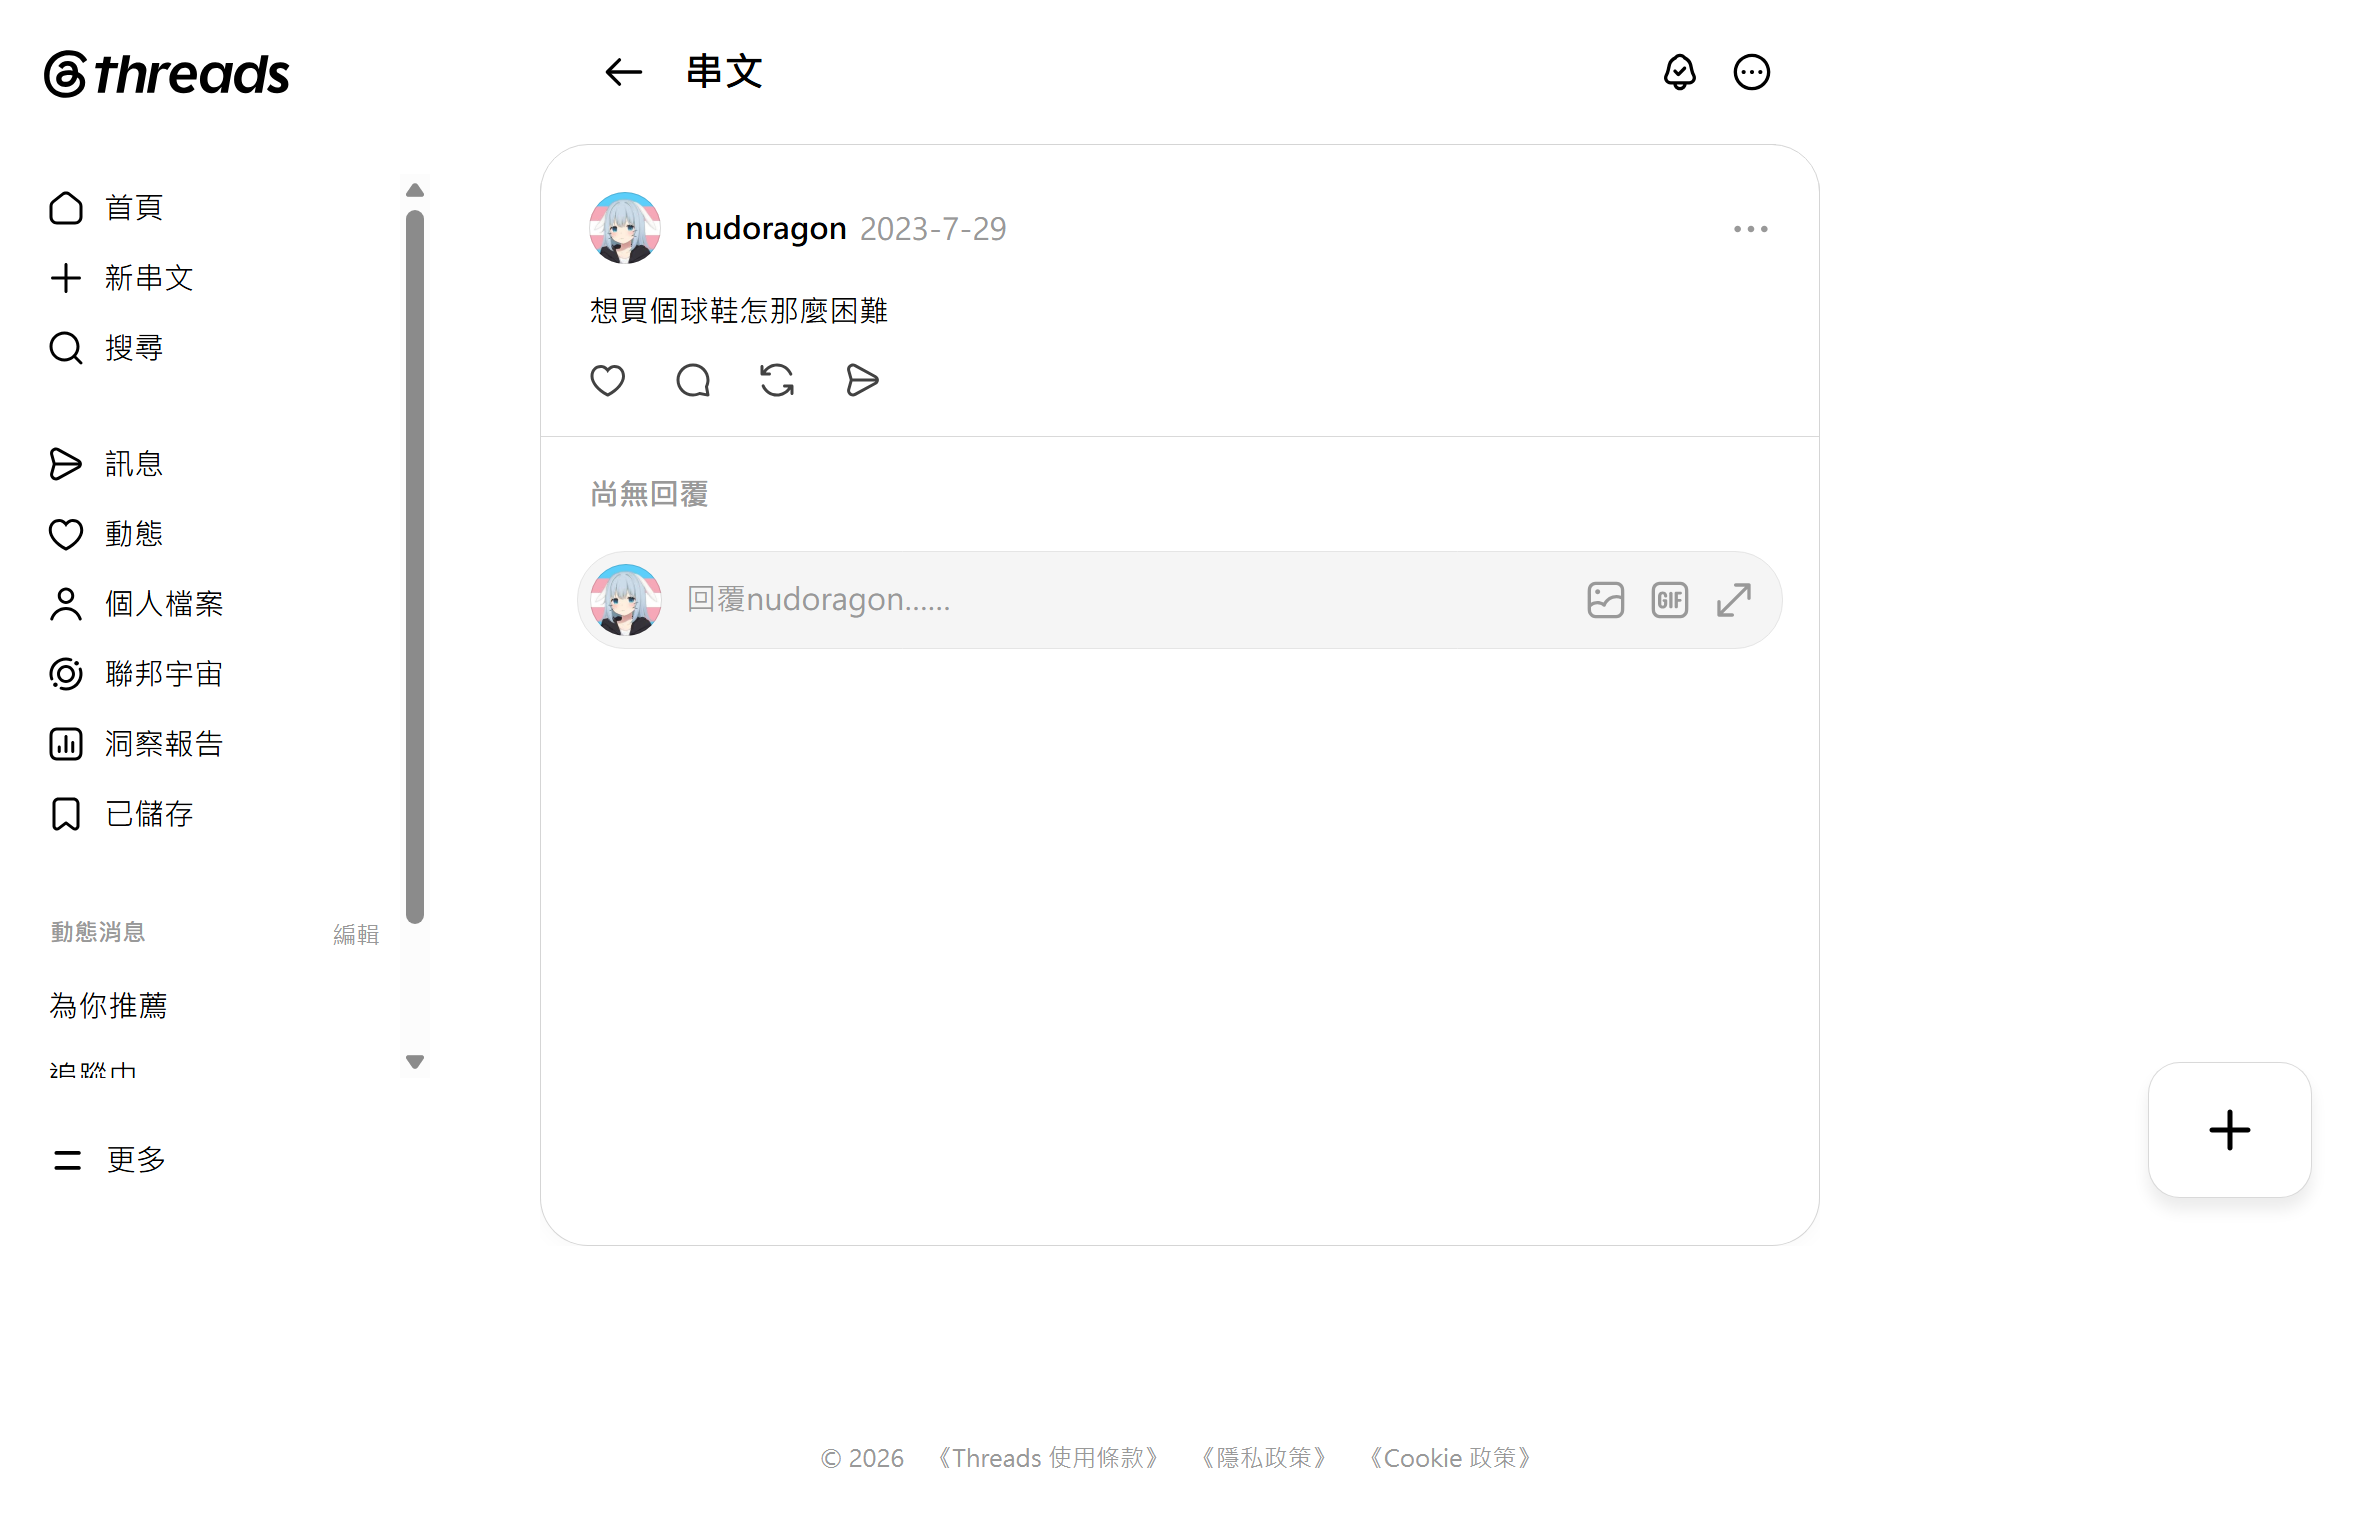Like the nudoragon post with heart
2360x1526 pixels.
[x=607, y=380]
